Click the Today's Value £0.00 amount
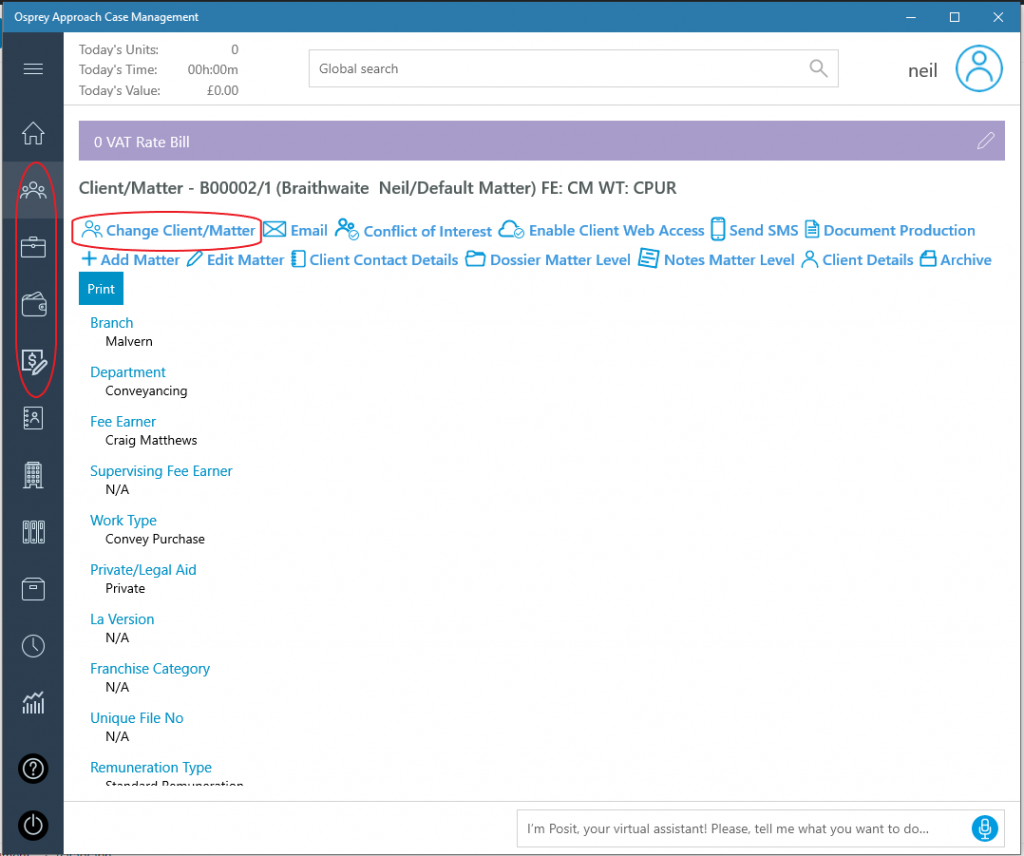 [x=223, y=91]
